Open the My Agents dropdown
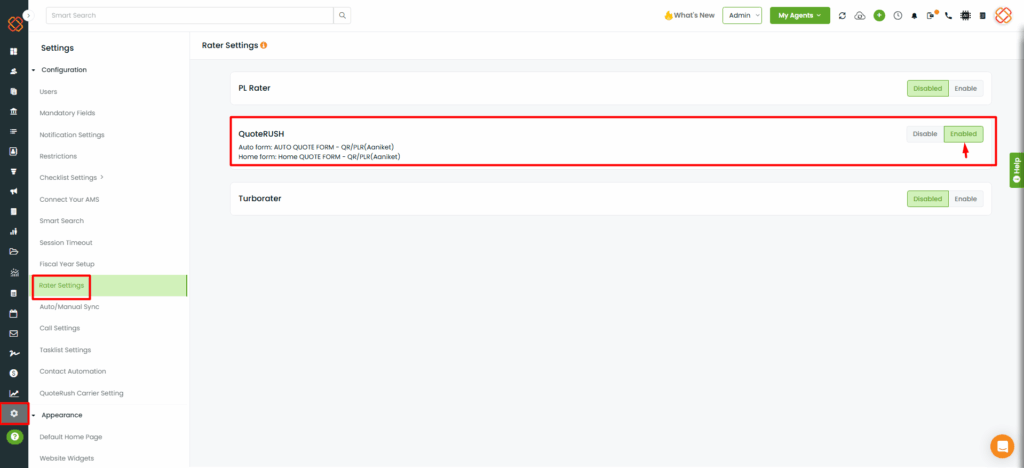Viewport: 1024px width, 468px height. click(x=799, y=16)
